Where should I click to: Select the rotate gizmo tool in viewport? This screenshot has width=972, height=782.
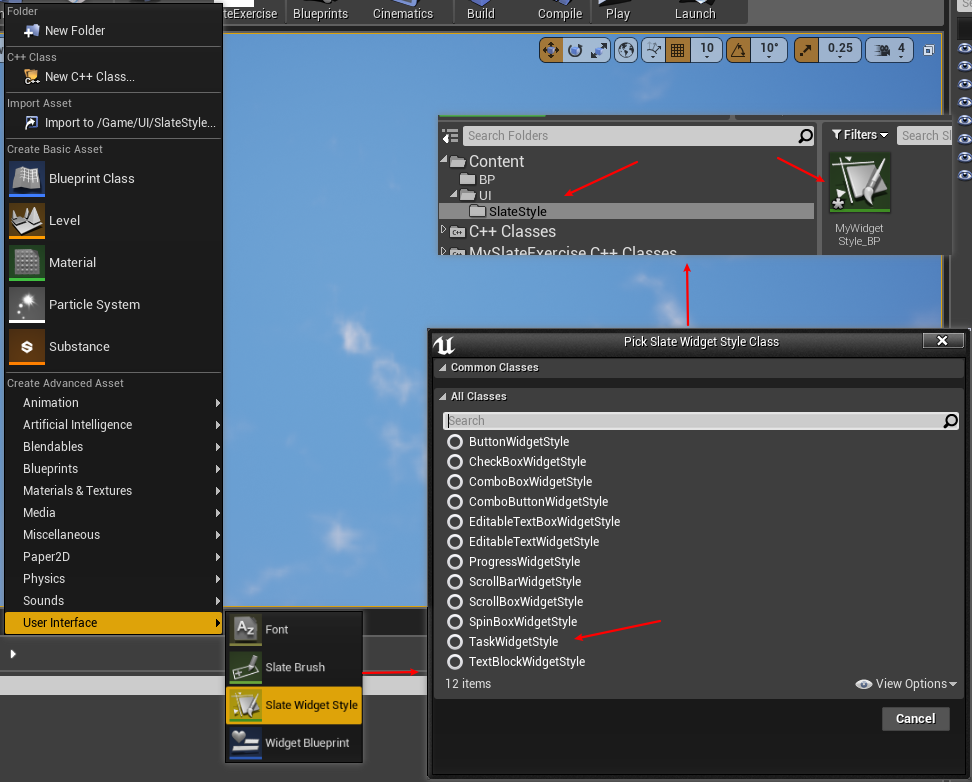[575, 50]
